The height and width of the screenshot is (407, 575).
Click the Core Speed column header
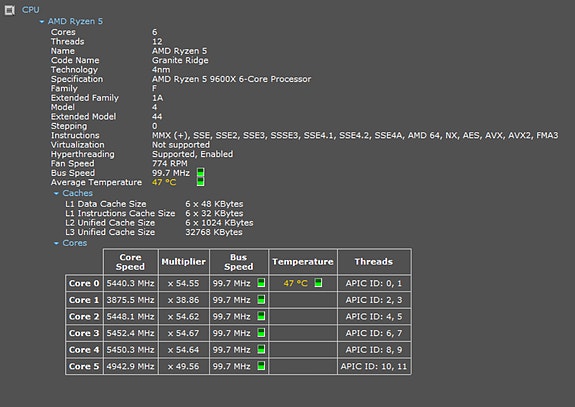(x=131, y=262)
